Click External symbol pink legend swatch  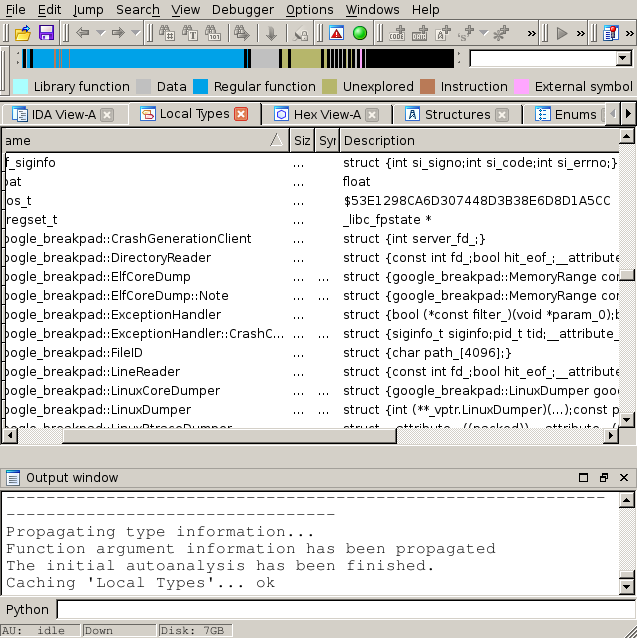click(521, 87)
